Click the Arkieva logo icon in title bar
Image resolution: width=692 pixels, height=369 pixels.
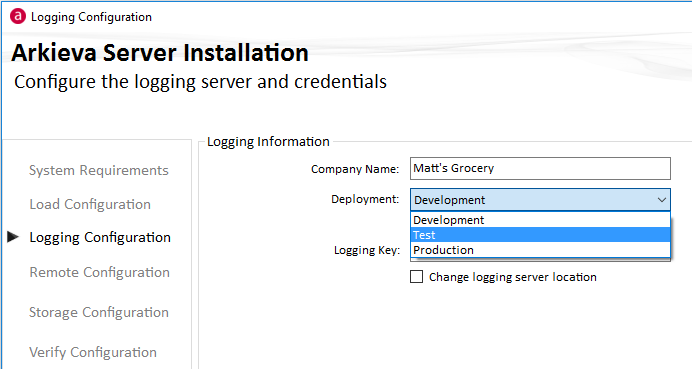tap(18, 17)
